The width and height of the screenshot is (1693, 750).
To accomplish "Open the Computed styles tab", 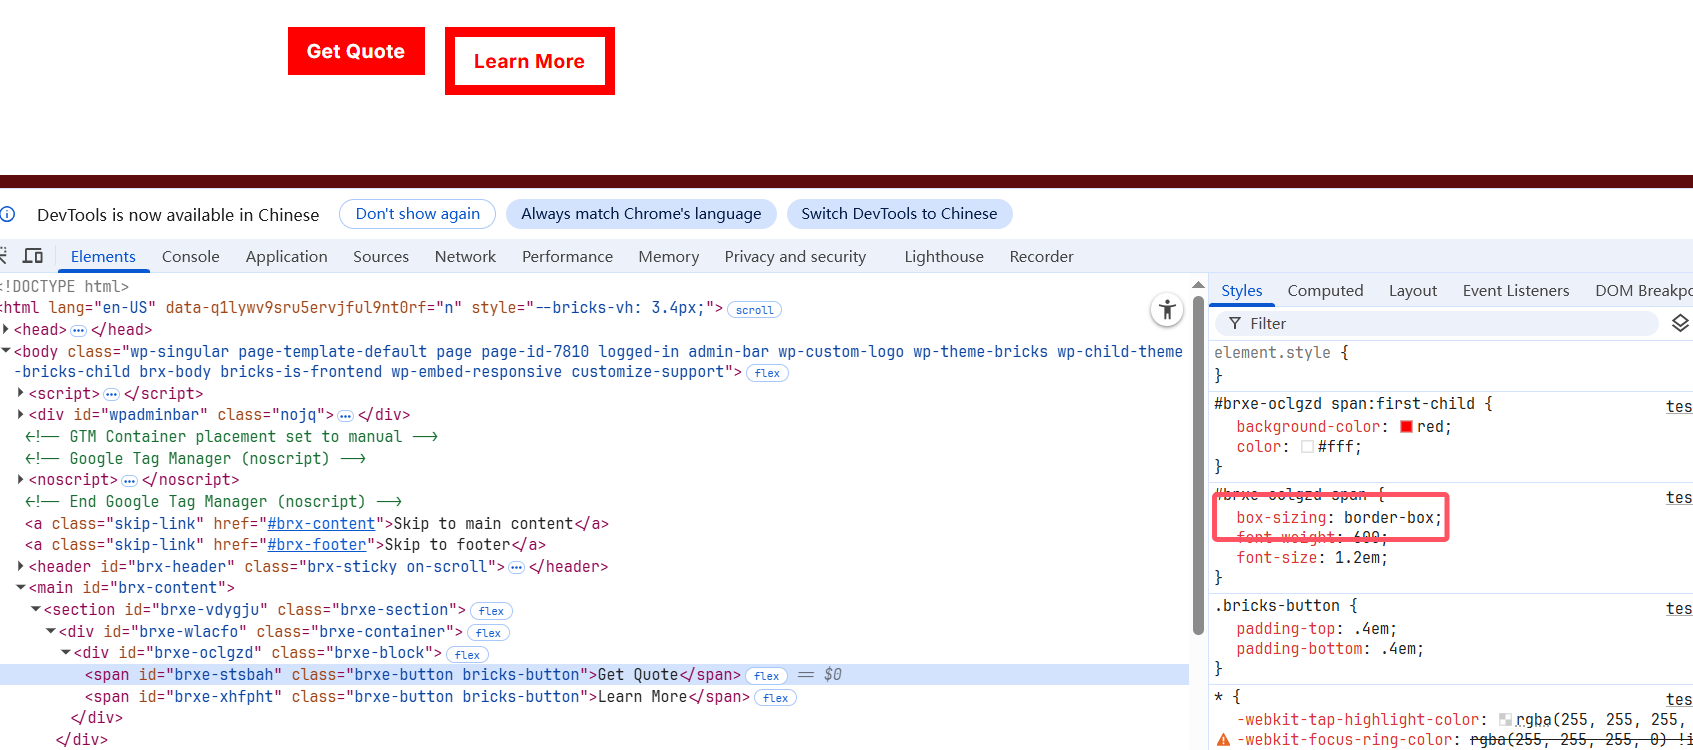I will coord(1324,290).
